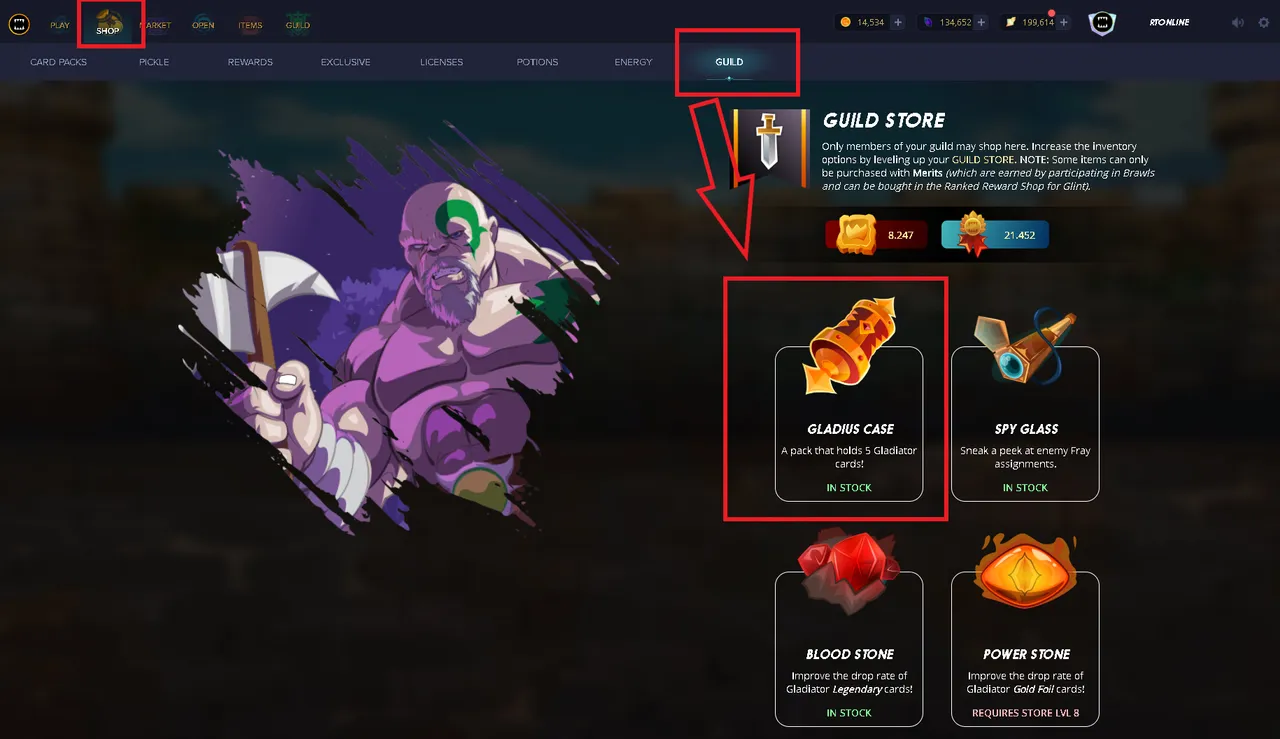Viewport: 1280px width, 739px height.
Task: Click the crown badge showing 8.247
Action: (876, 235)
